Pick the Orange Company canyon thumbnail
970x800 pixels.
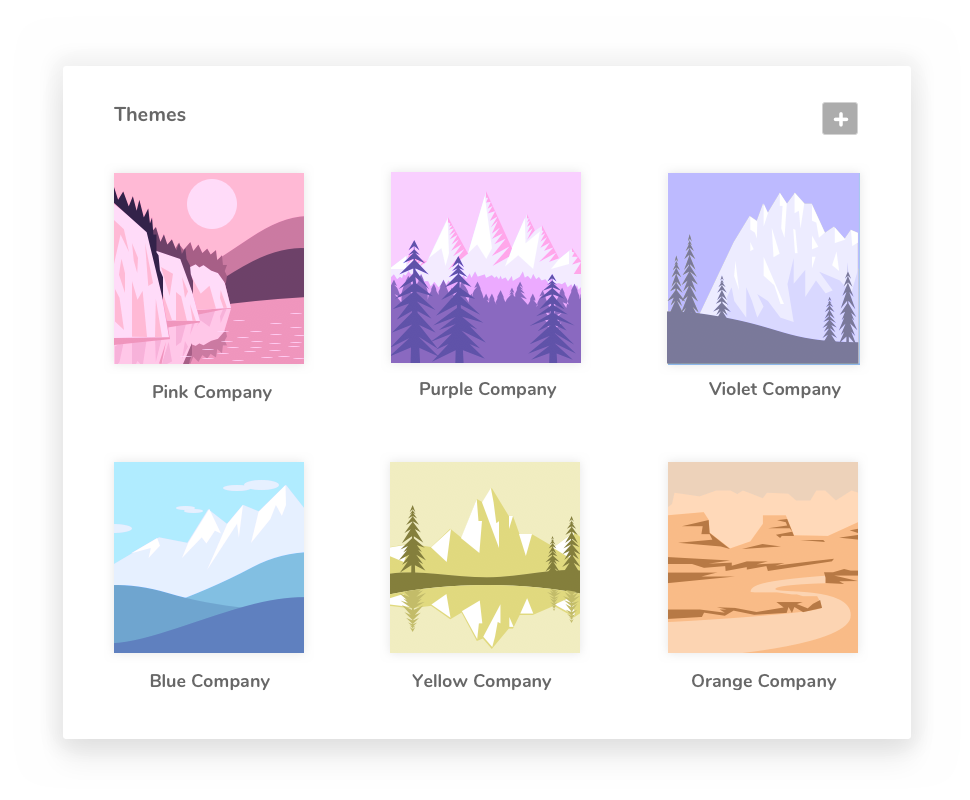pos(763,557)
